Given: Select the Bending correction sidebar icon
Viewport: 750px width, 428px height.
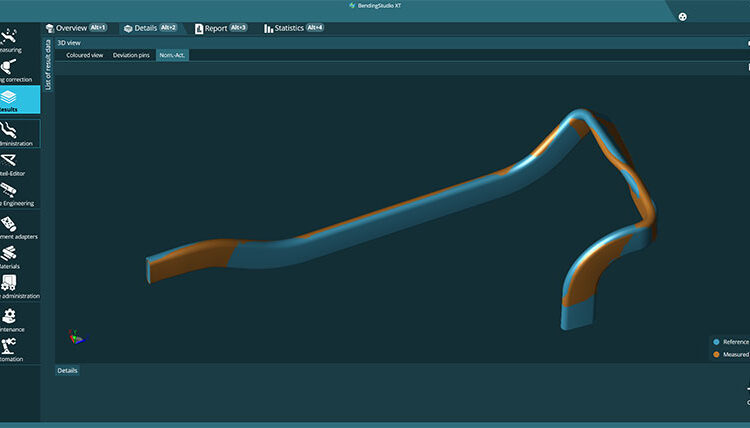Looking at the screenshot, I should (16, 70).
